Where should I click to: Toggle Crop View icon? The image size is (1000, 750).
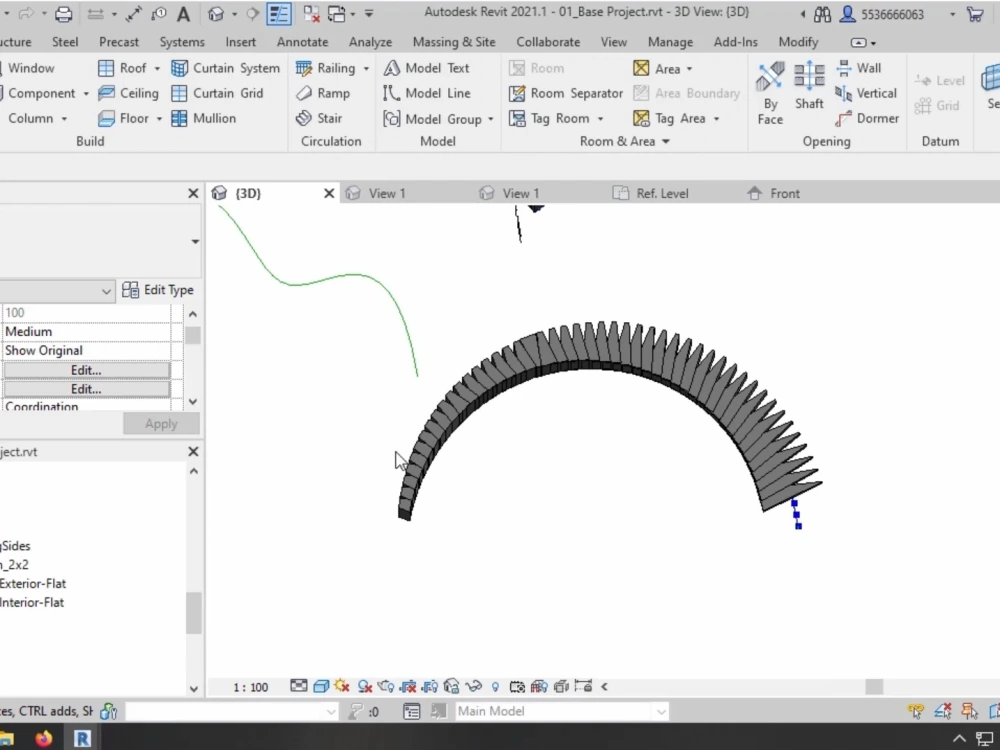pos(408,687)
